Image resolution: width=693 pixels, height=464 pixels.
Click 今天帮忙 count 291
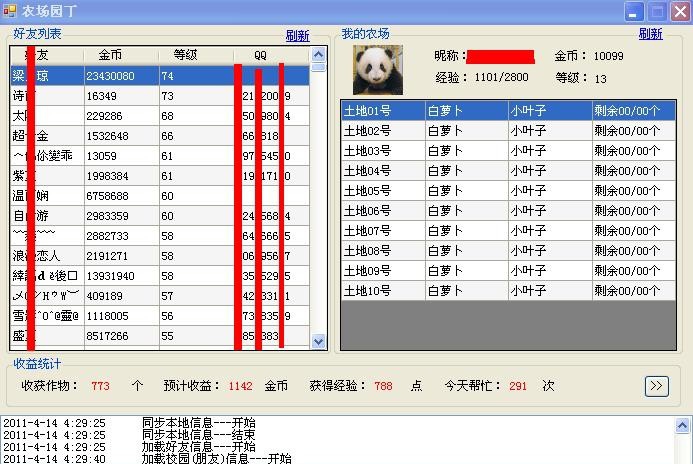click(518, 386)
